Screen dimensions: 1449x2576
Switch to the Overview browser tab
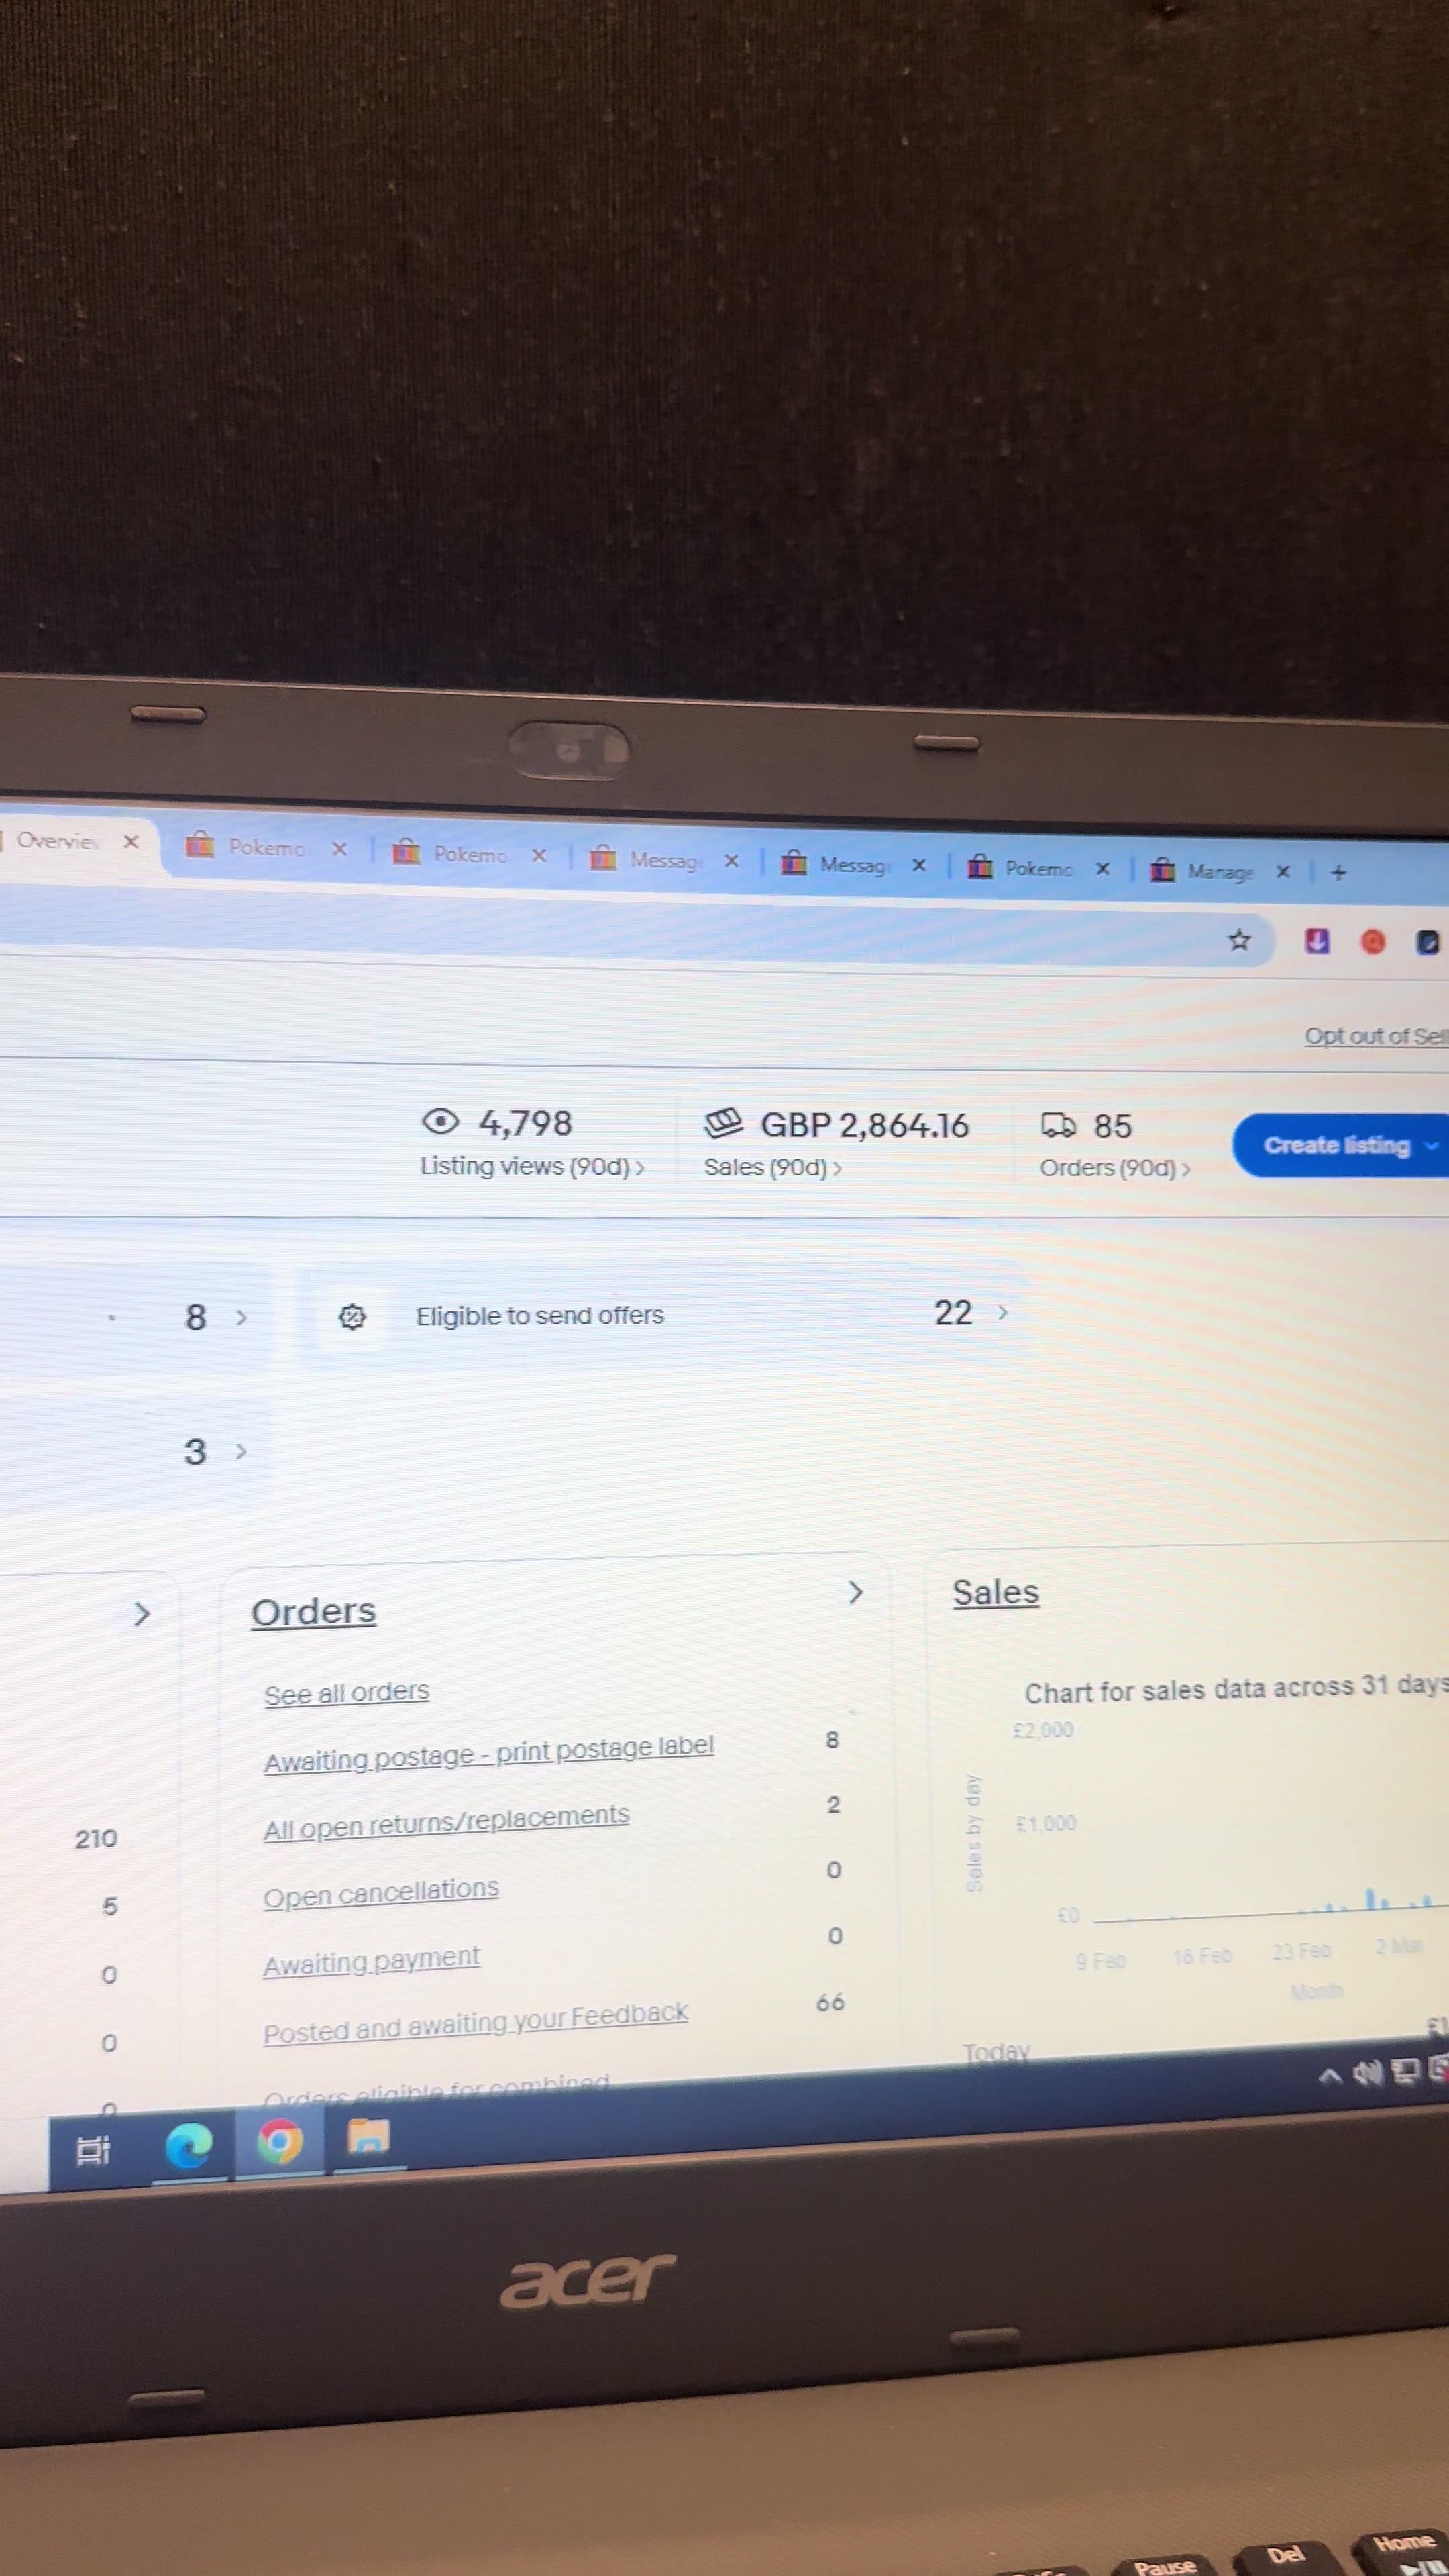(70, 841)
